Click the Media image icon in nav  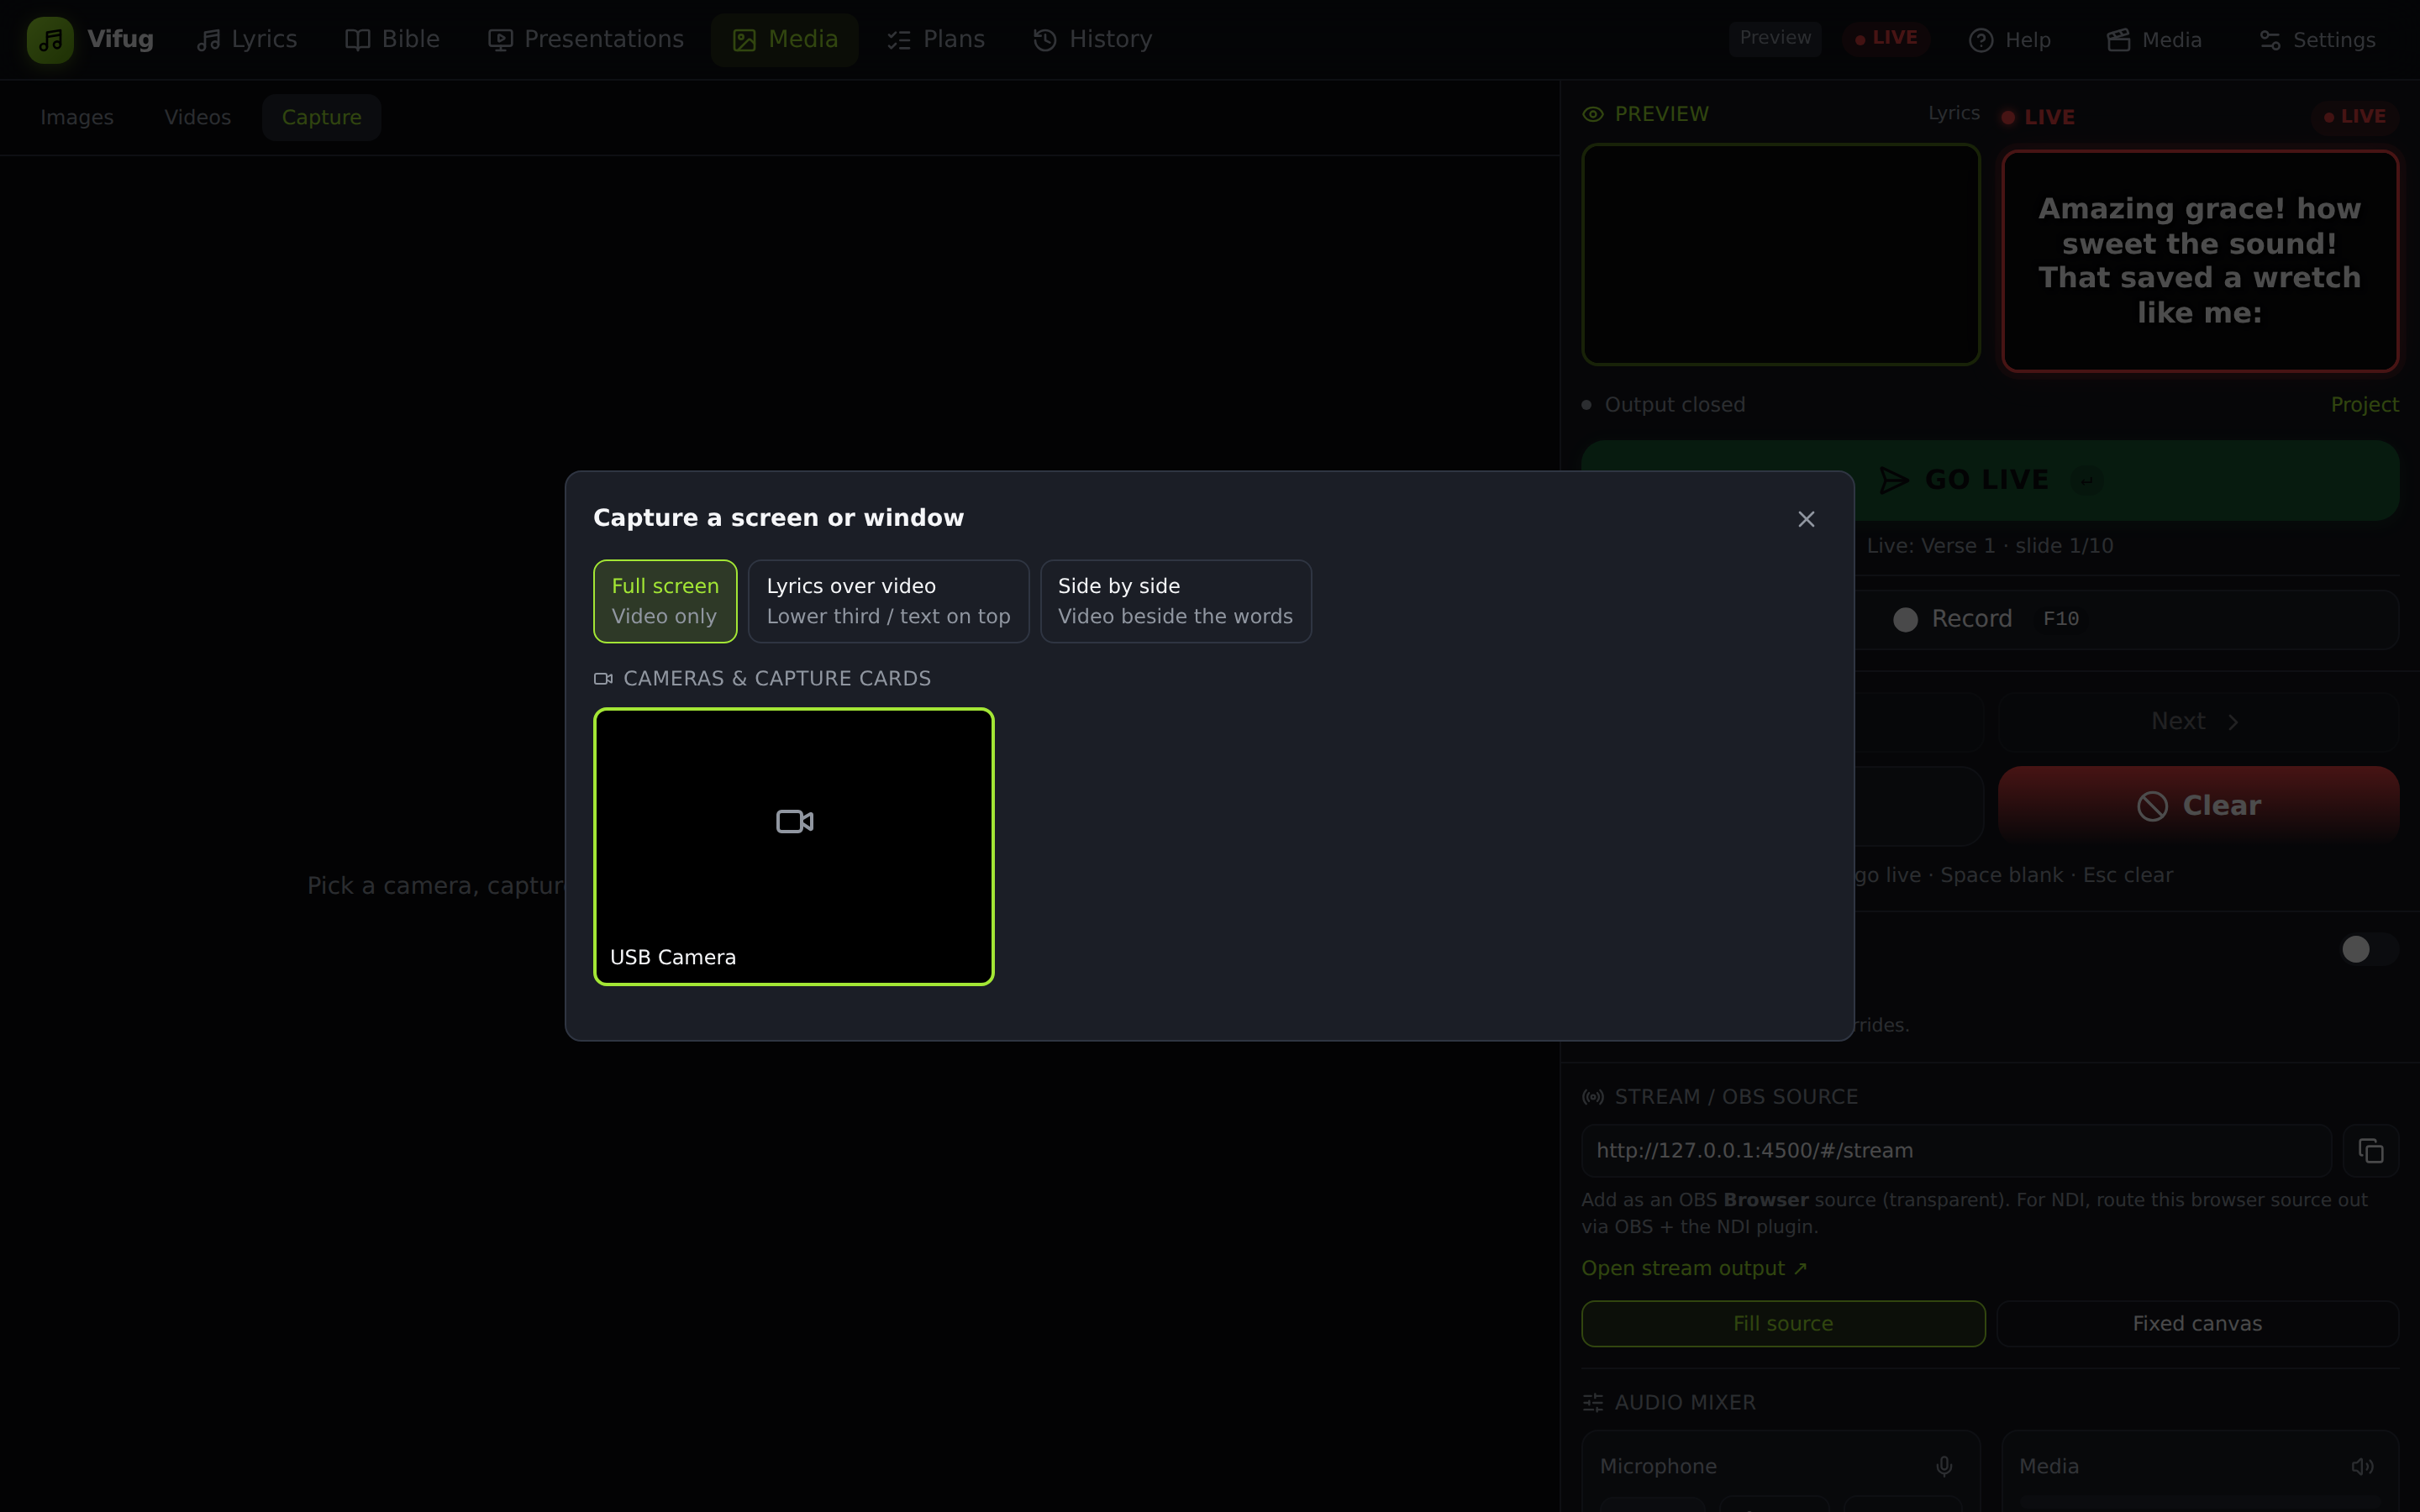coord(744,39)
